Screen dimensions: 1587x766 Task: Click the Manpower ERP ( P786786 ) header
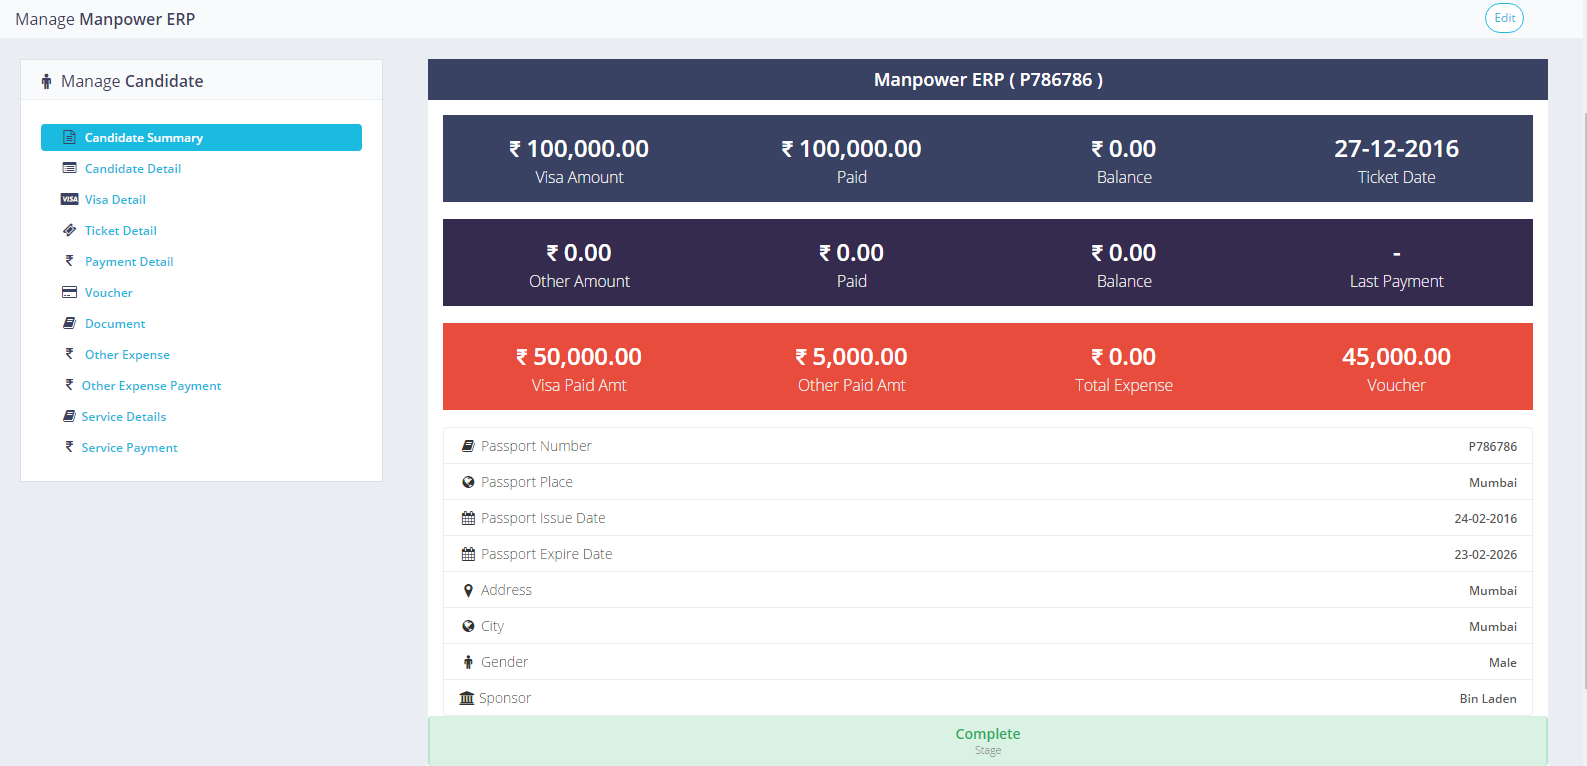tap(988, 80)
